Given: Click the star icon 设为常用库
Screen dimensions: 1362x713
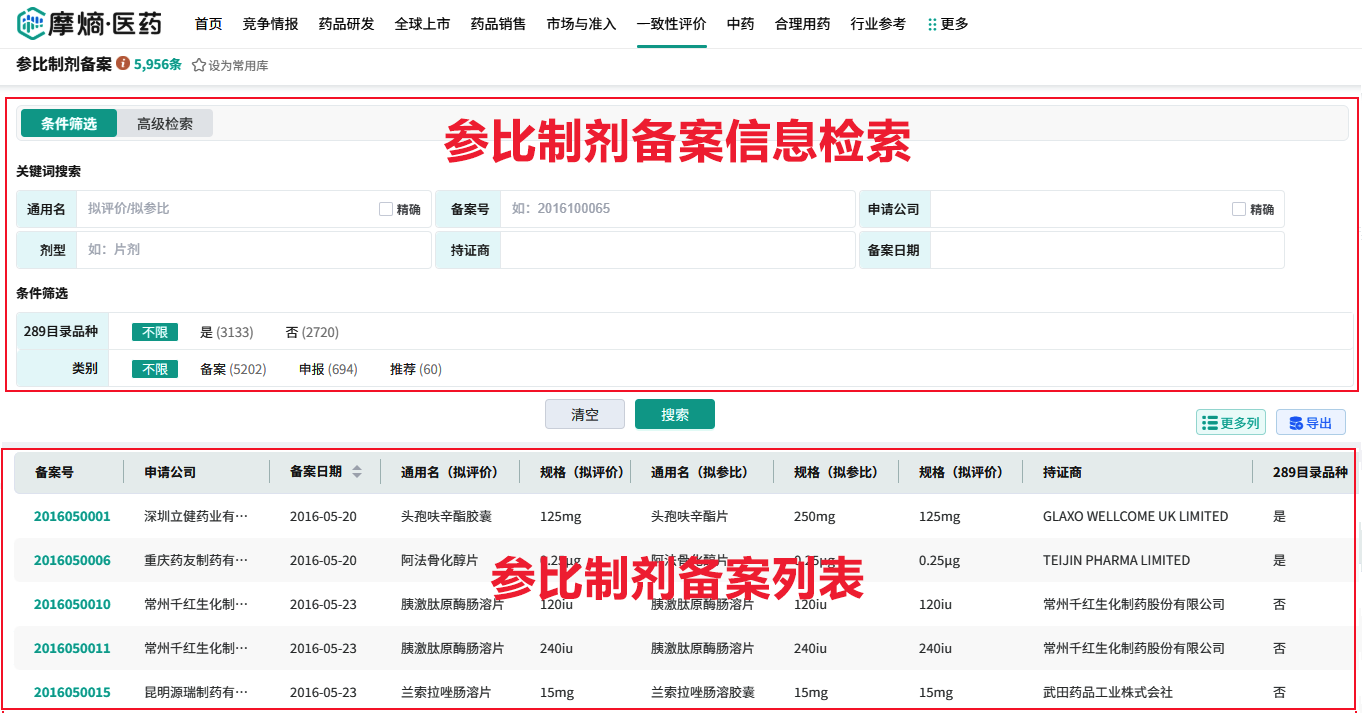Looking at the screenshot, I should coord(199,65).
